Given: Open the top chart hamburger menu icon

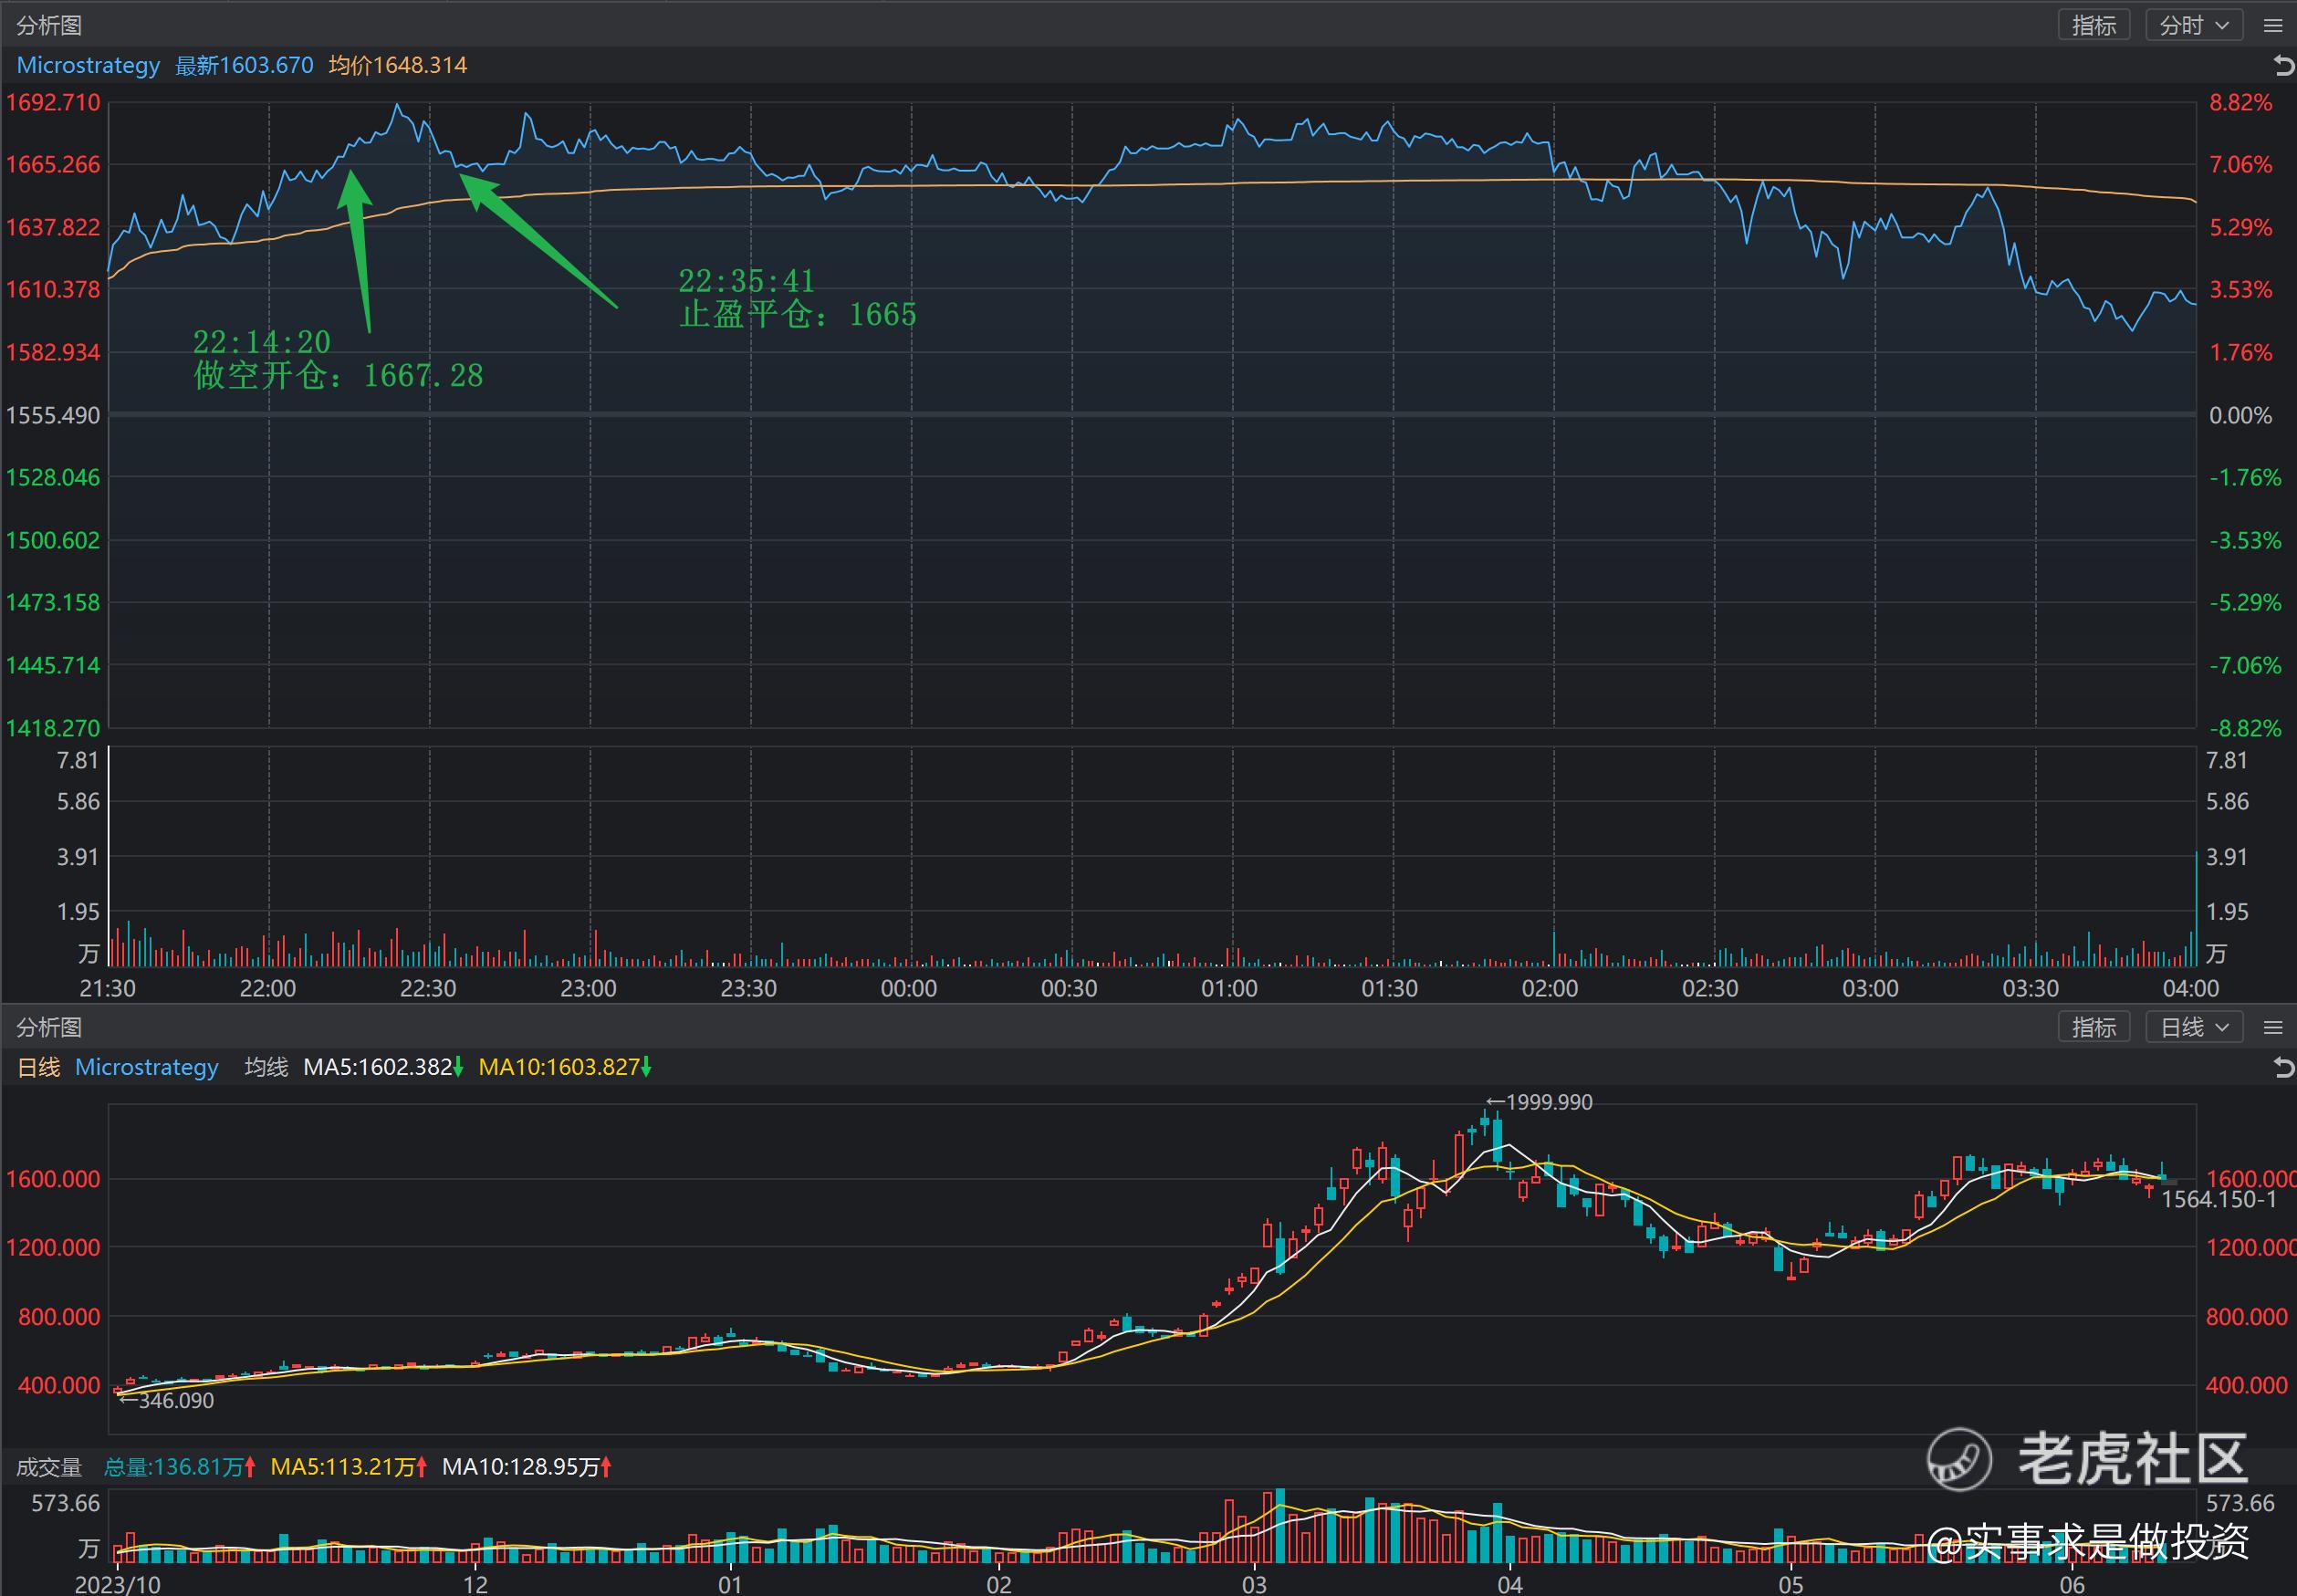Looking at the screenshot, I should [2272, 26].
